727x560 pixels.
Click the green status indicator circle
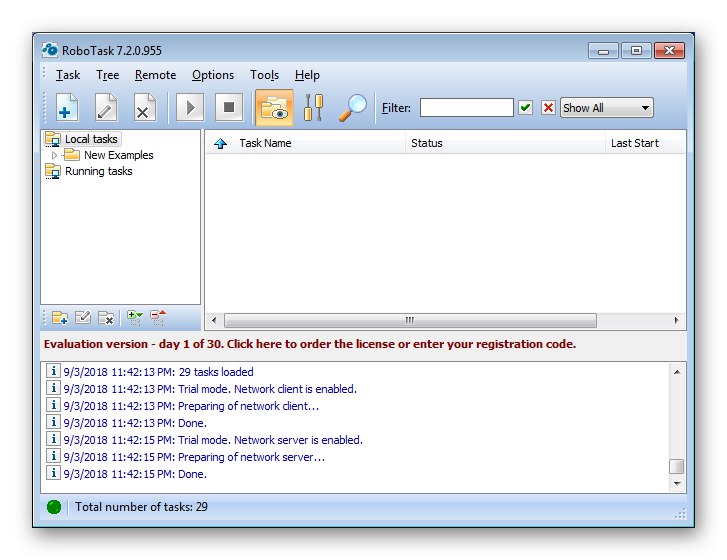[x=54, y=507]
